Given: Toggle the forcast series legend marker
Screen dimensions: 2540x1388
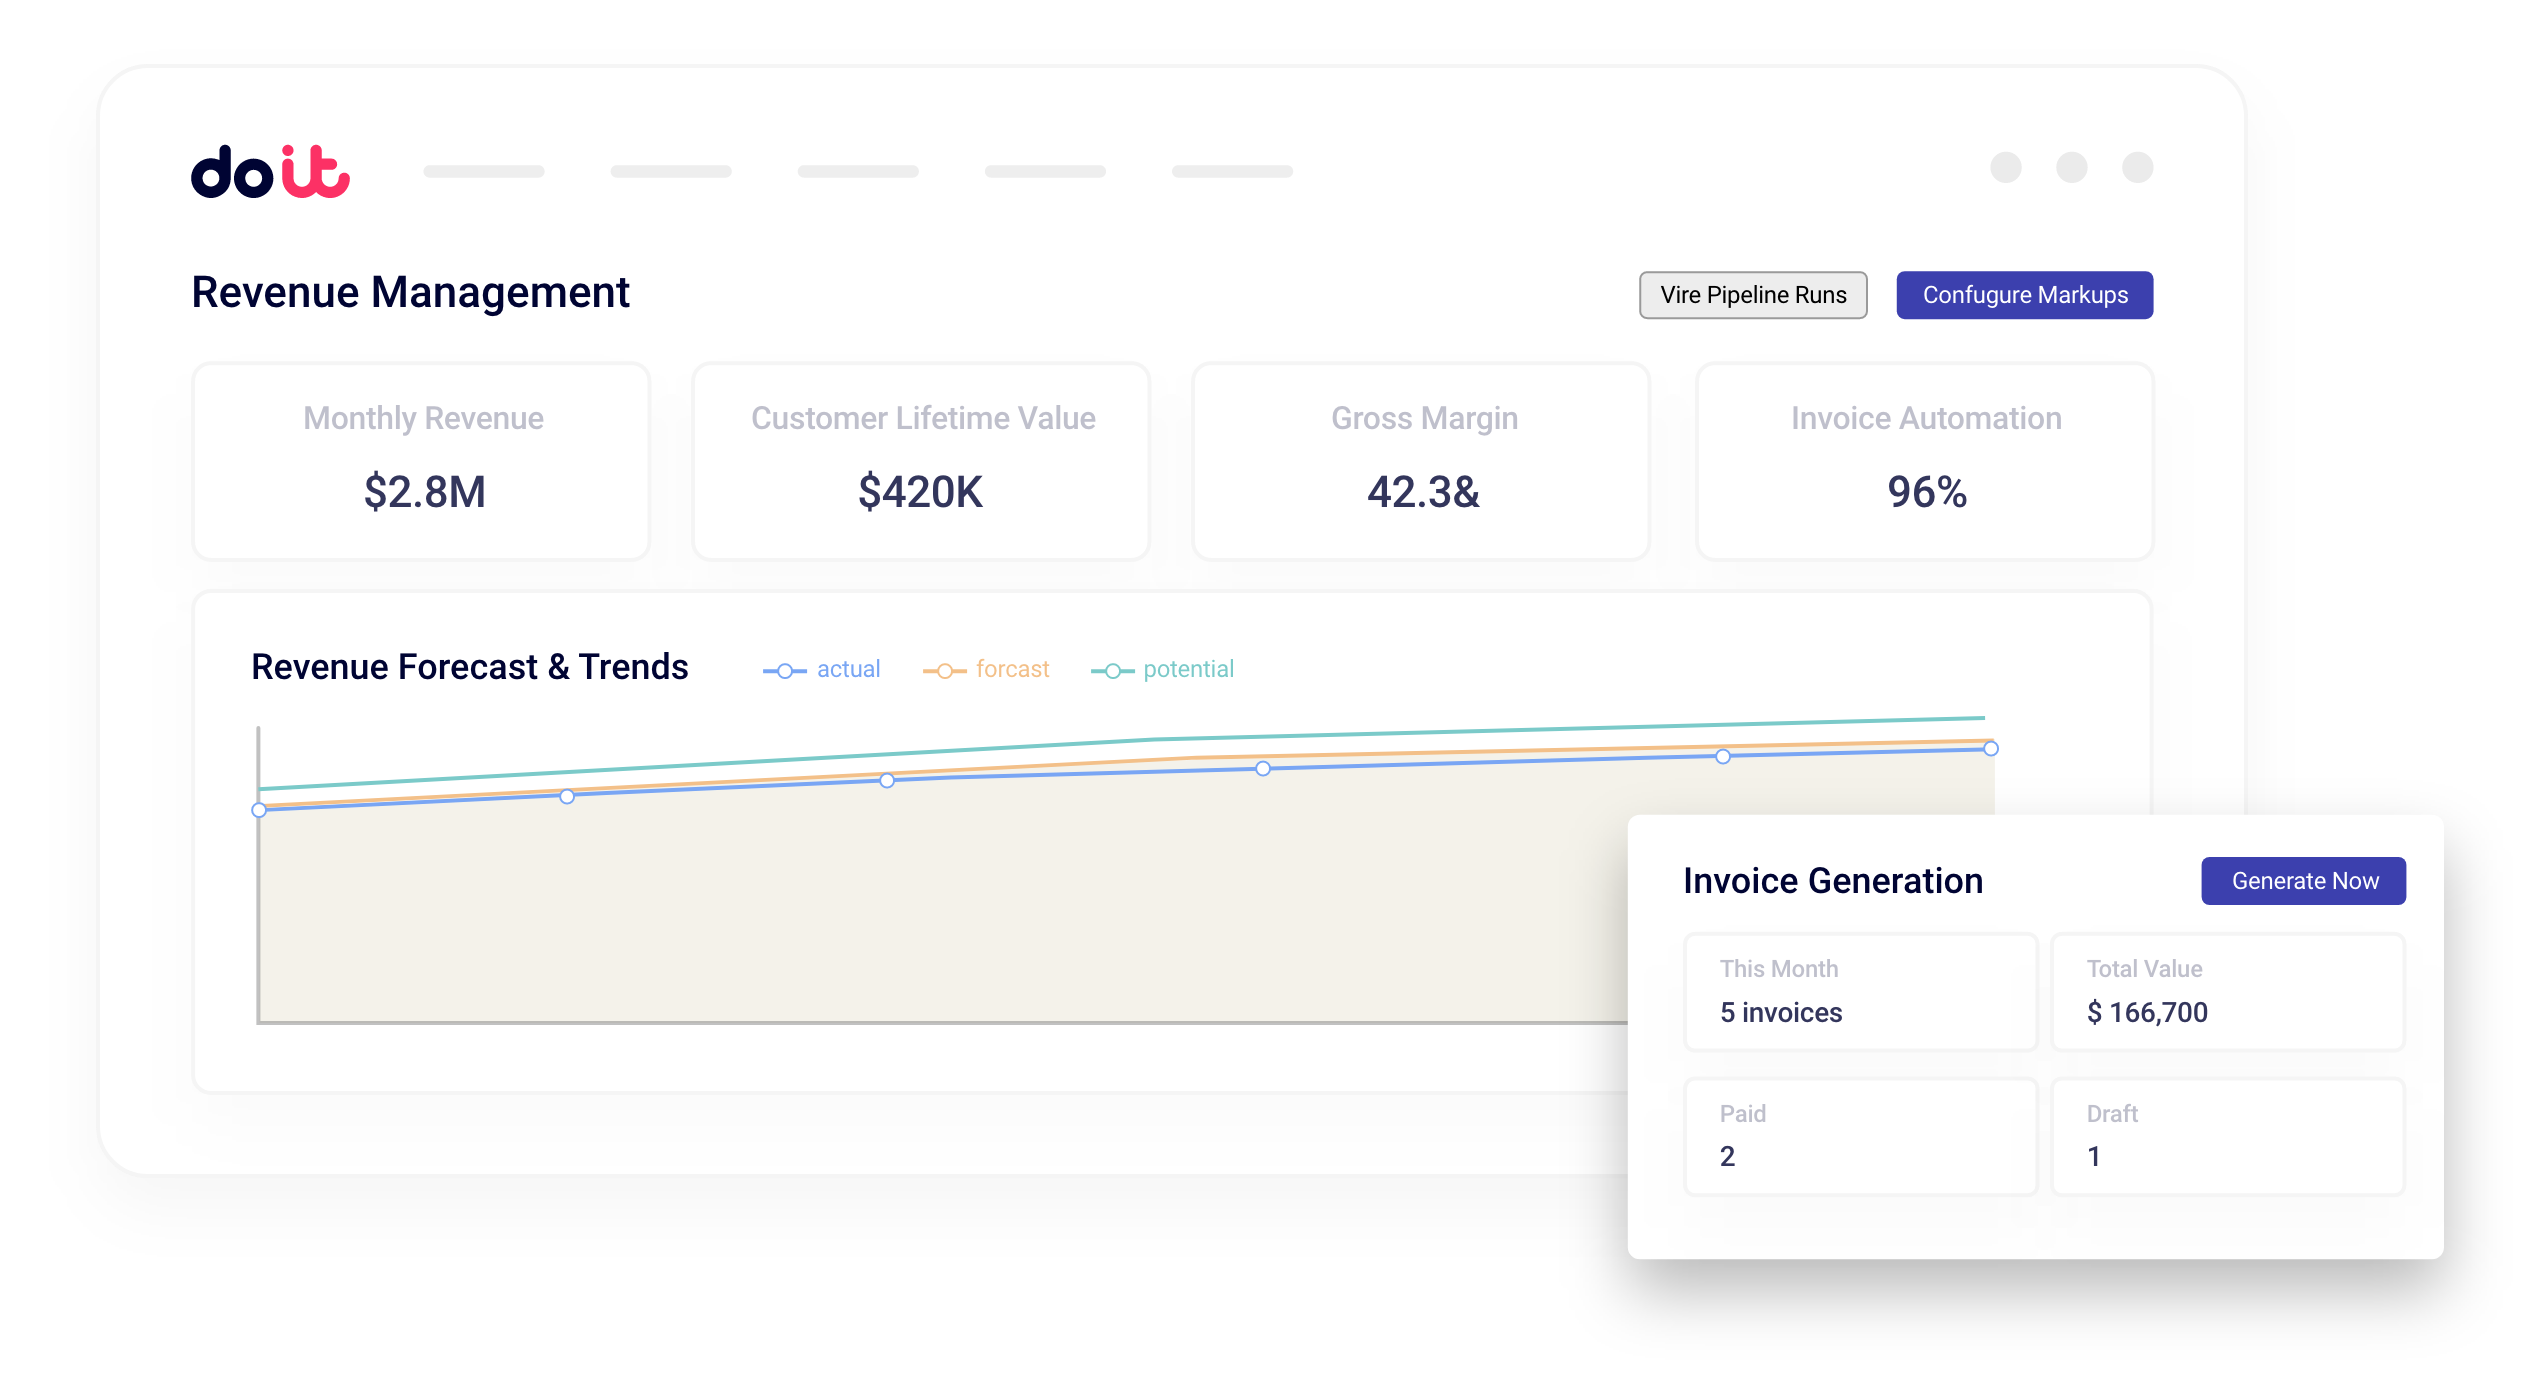Looking at the screenshot, I should click(944, 671).
